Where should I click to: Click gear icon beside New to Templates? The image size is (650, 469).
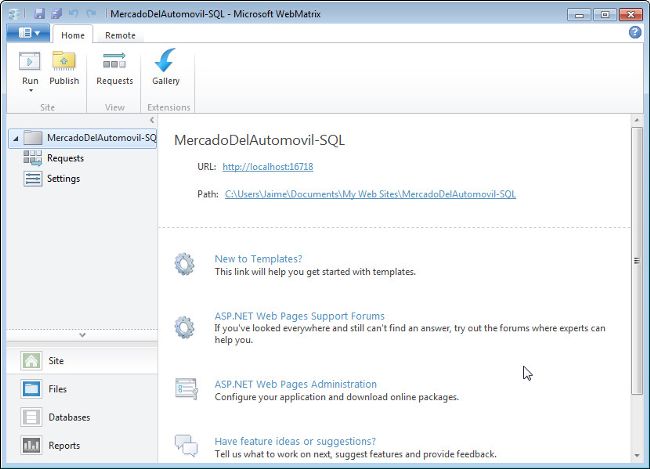pyautogui.click(x=184, y=264)
